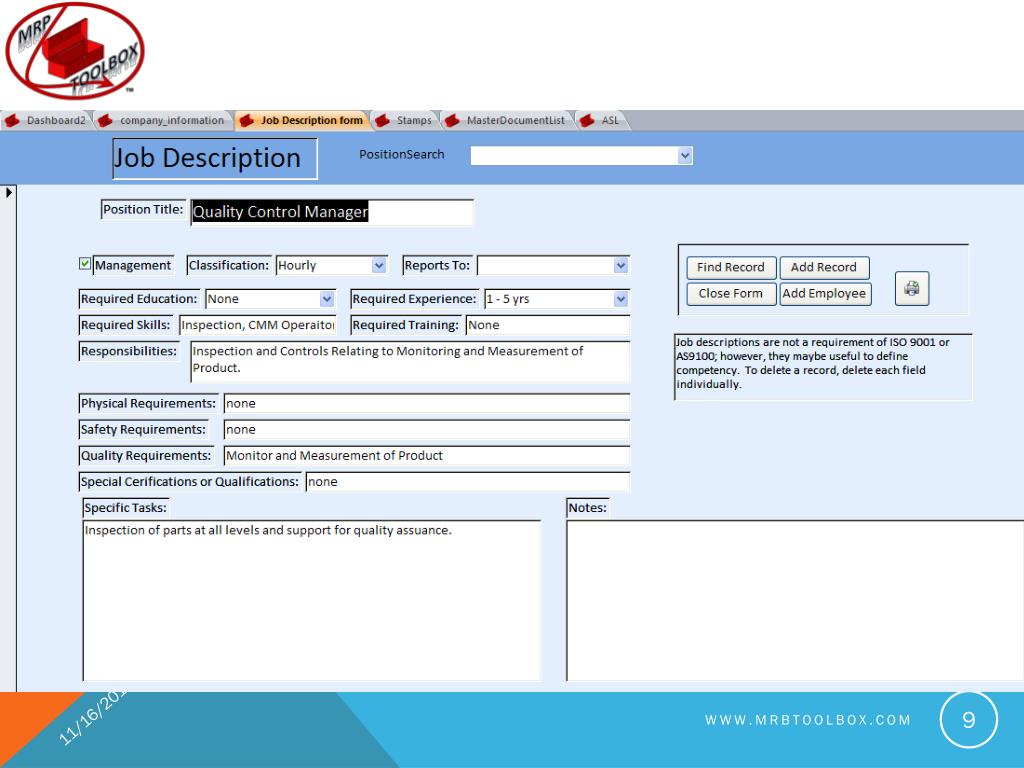Click the WWW.MRBTOOLBOX.COM footer text

(807, 720)
